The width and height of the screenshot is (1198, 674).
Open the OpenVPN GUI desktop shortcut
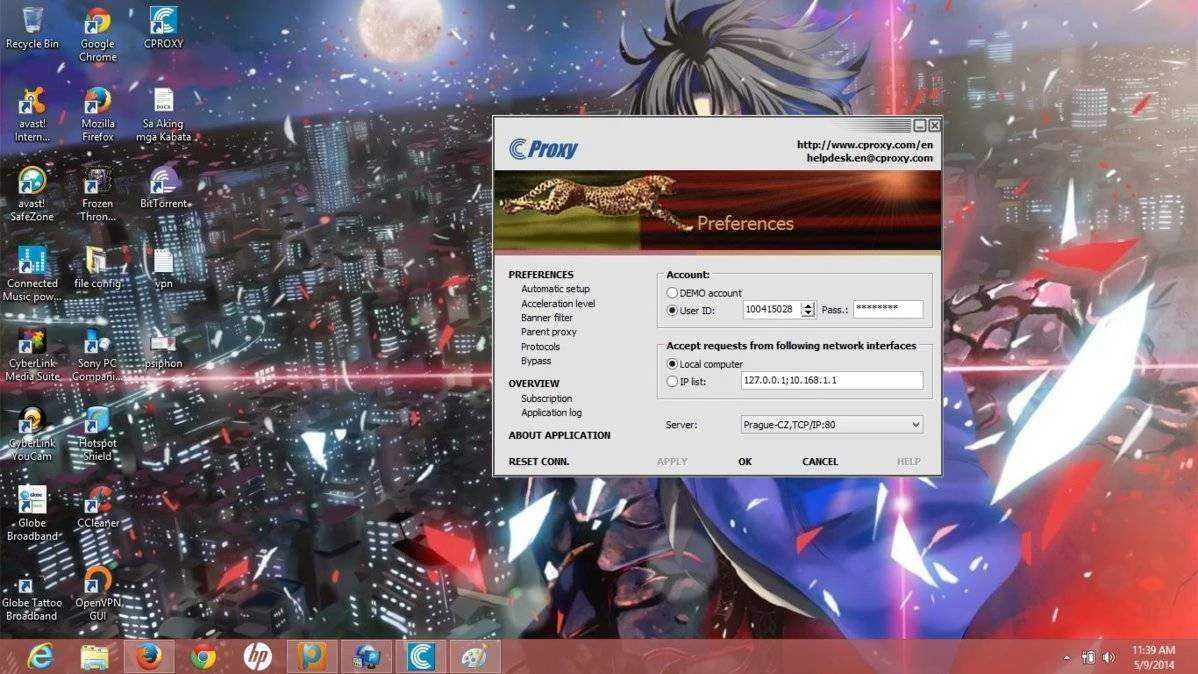(x=98, y=593)
